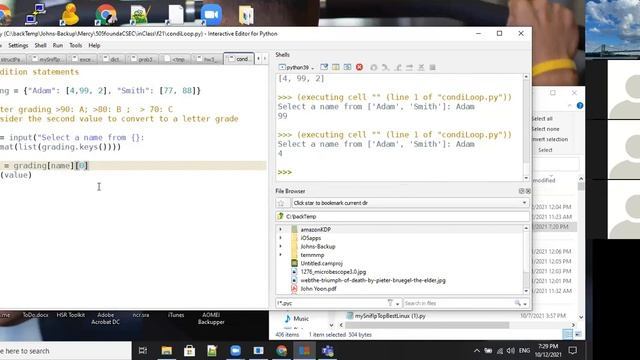Click the Windows search box

pos(65,351)
